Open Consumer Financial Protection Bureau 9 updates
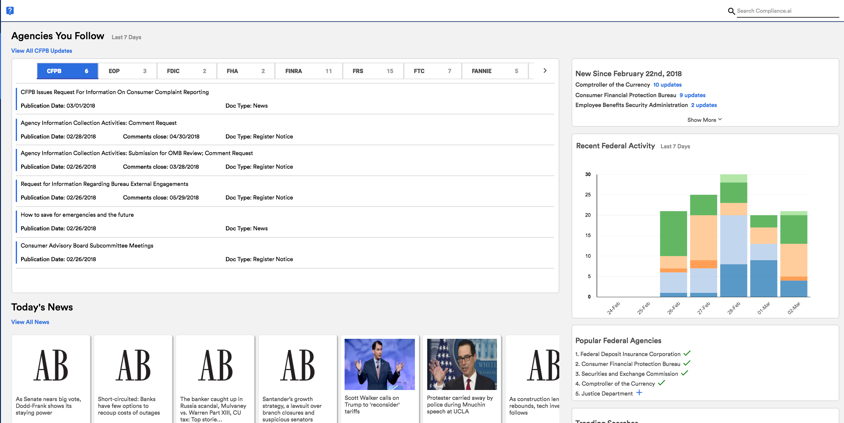Viewport: 844px width, 423px height. (692, 95)
